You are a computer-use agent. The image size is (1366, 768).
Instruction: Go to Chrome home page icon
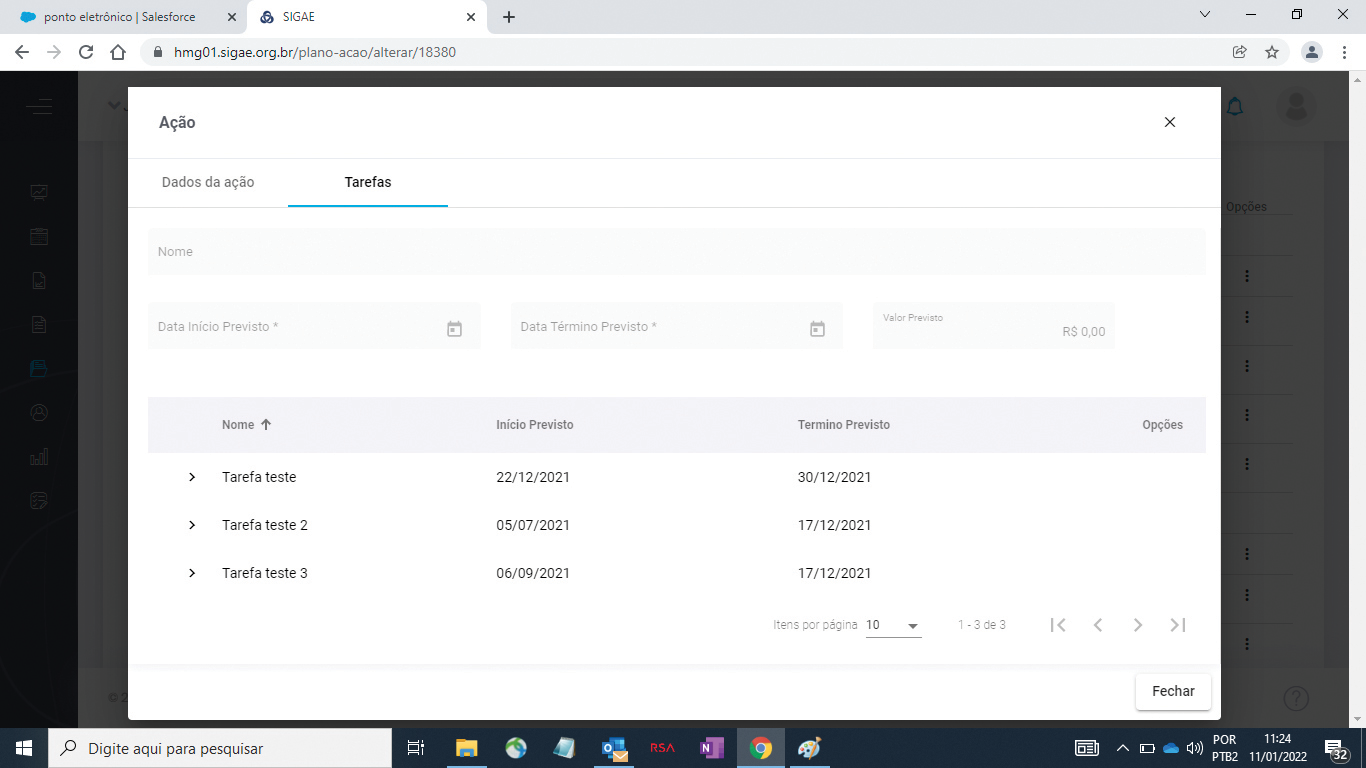118,52
